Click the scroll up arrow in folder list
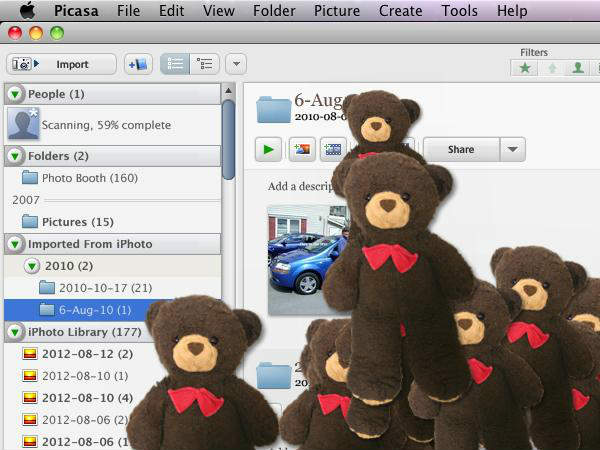This screenshot has height=450, width=600. pyautogui.click(x=228, y=91)
